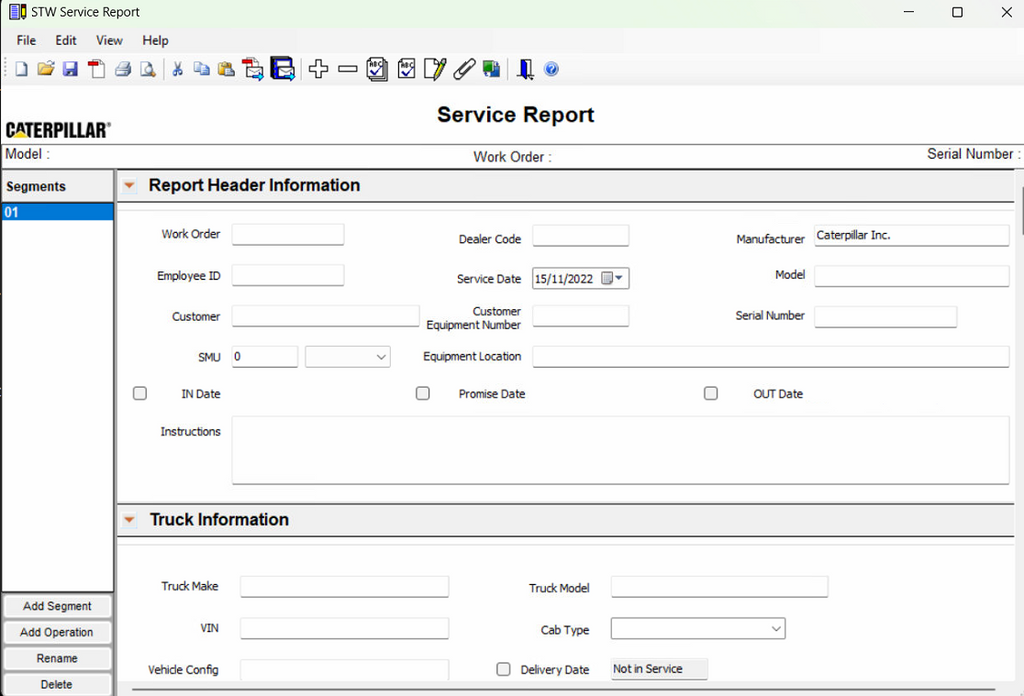Open the Edit menu
1024x696 pixels.
pyautogui.click(x=66, y=40)
